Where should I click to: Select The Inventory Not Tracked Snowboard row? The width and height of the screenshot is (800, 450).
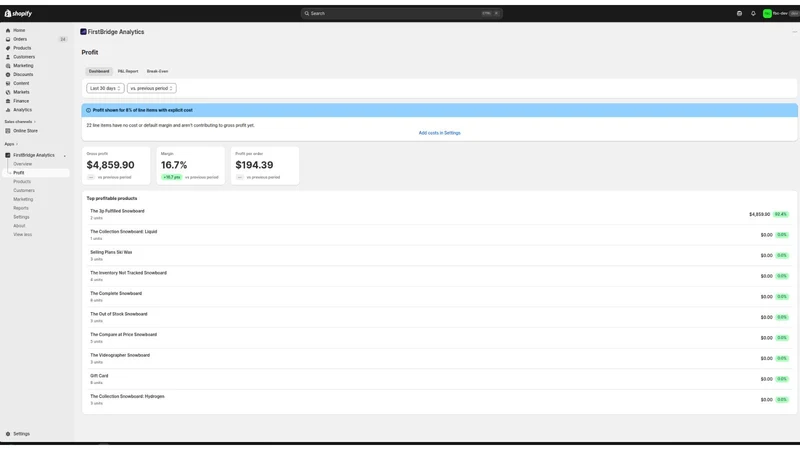(x=439, y=276)
